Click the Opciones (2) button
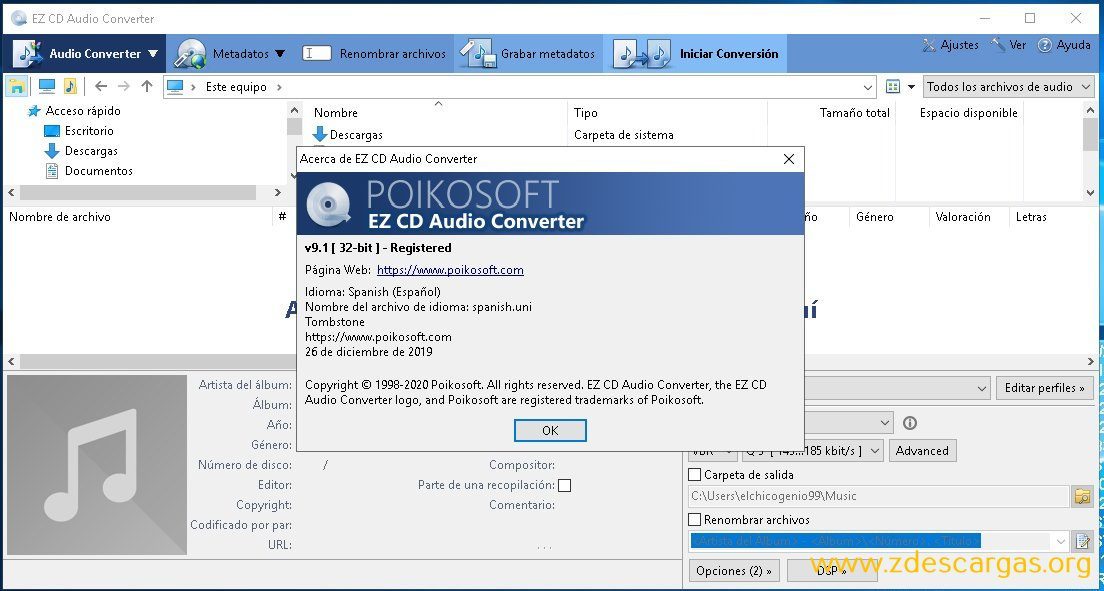 (x=734, y=571)
